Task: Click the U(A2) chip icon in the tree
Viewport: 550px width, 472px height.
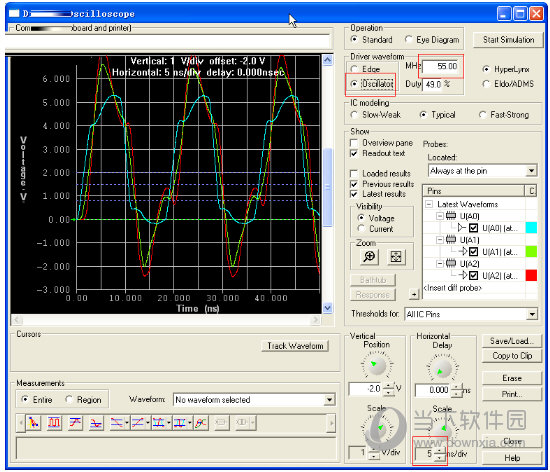Action: tap(451, 263)
